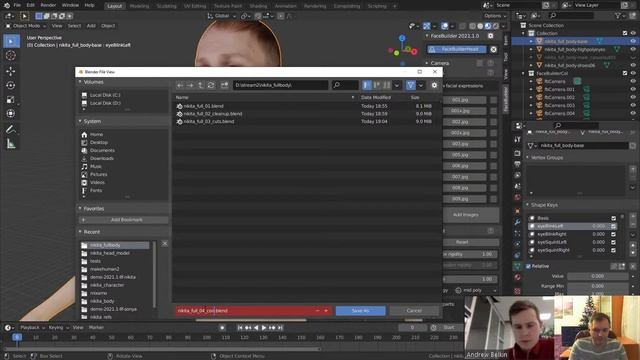
Task: Select the Measure tool
Action: coord(11,144)
